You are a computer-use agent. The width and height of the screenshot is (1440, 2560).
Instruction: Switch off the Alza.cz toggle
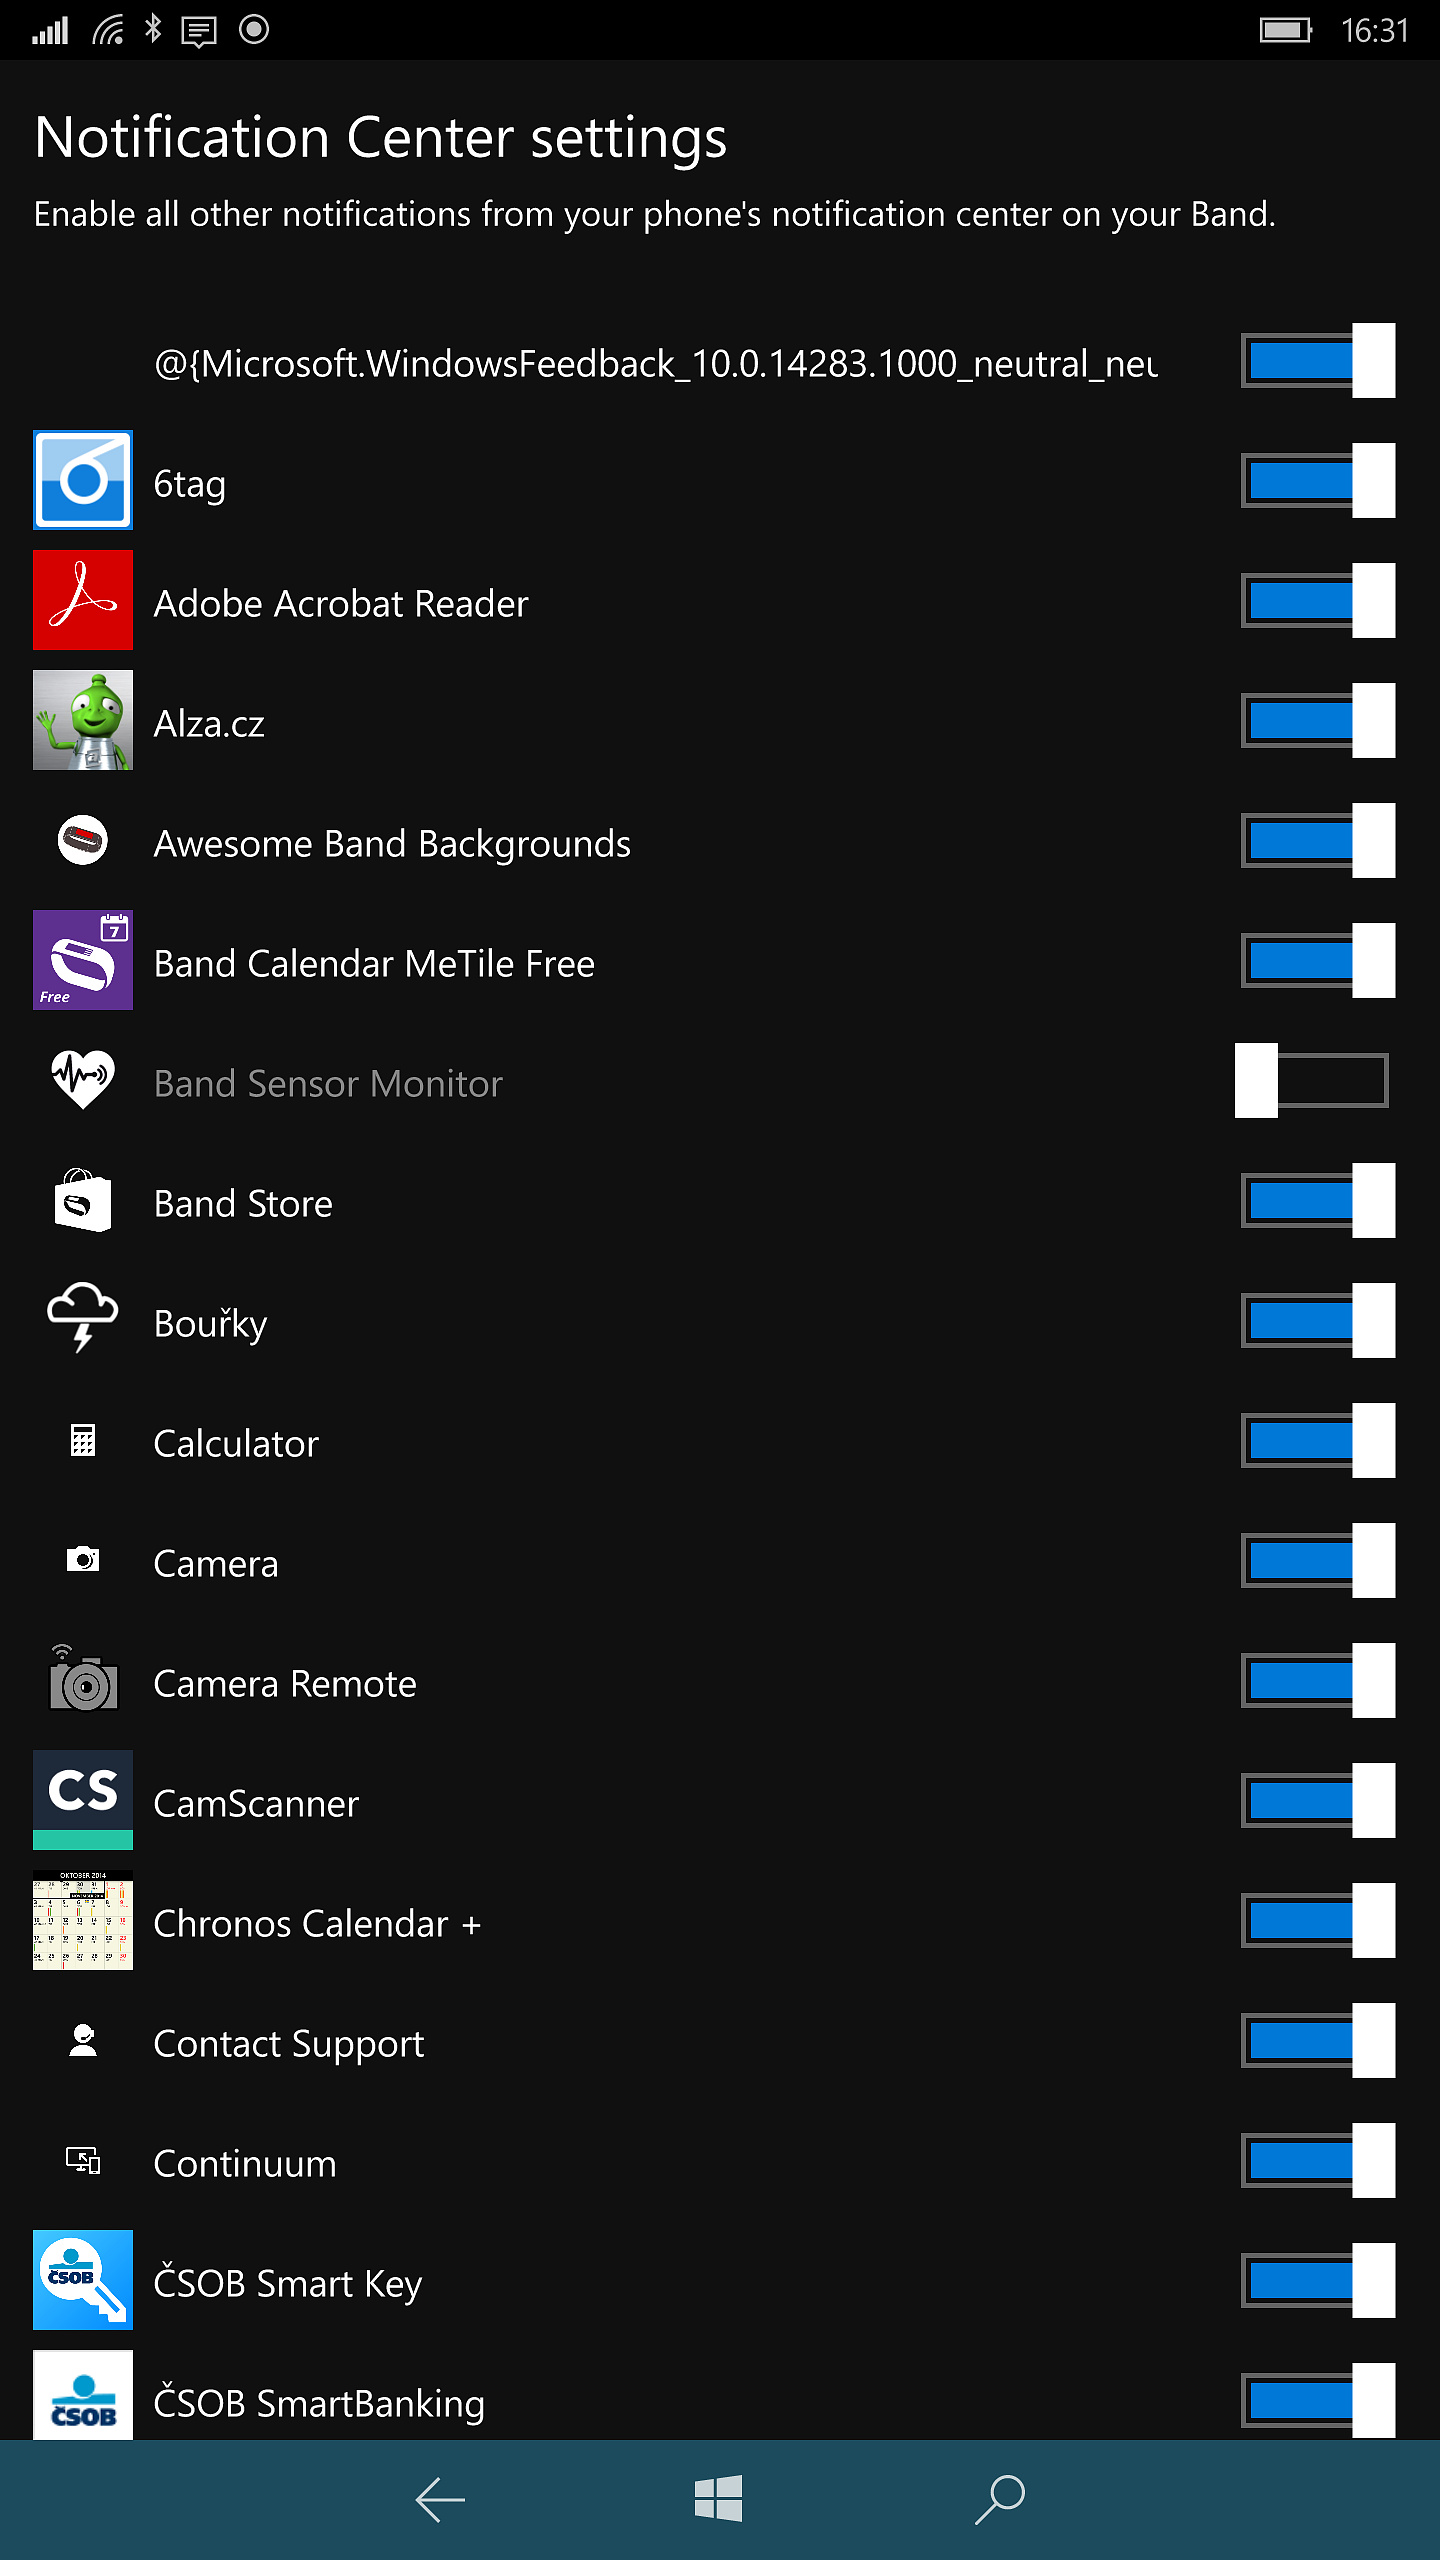[1318, 720]
